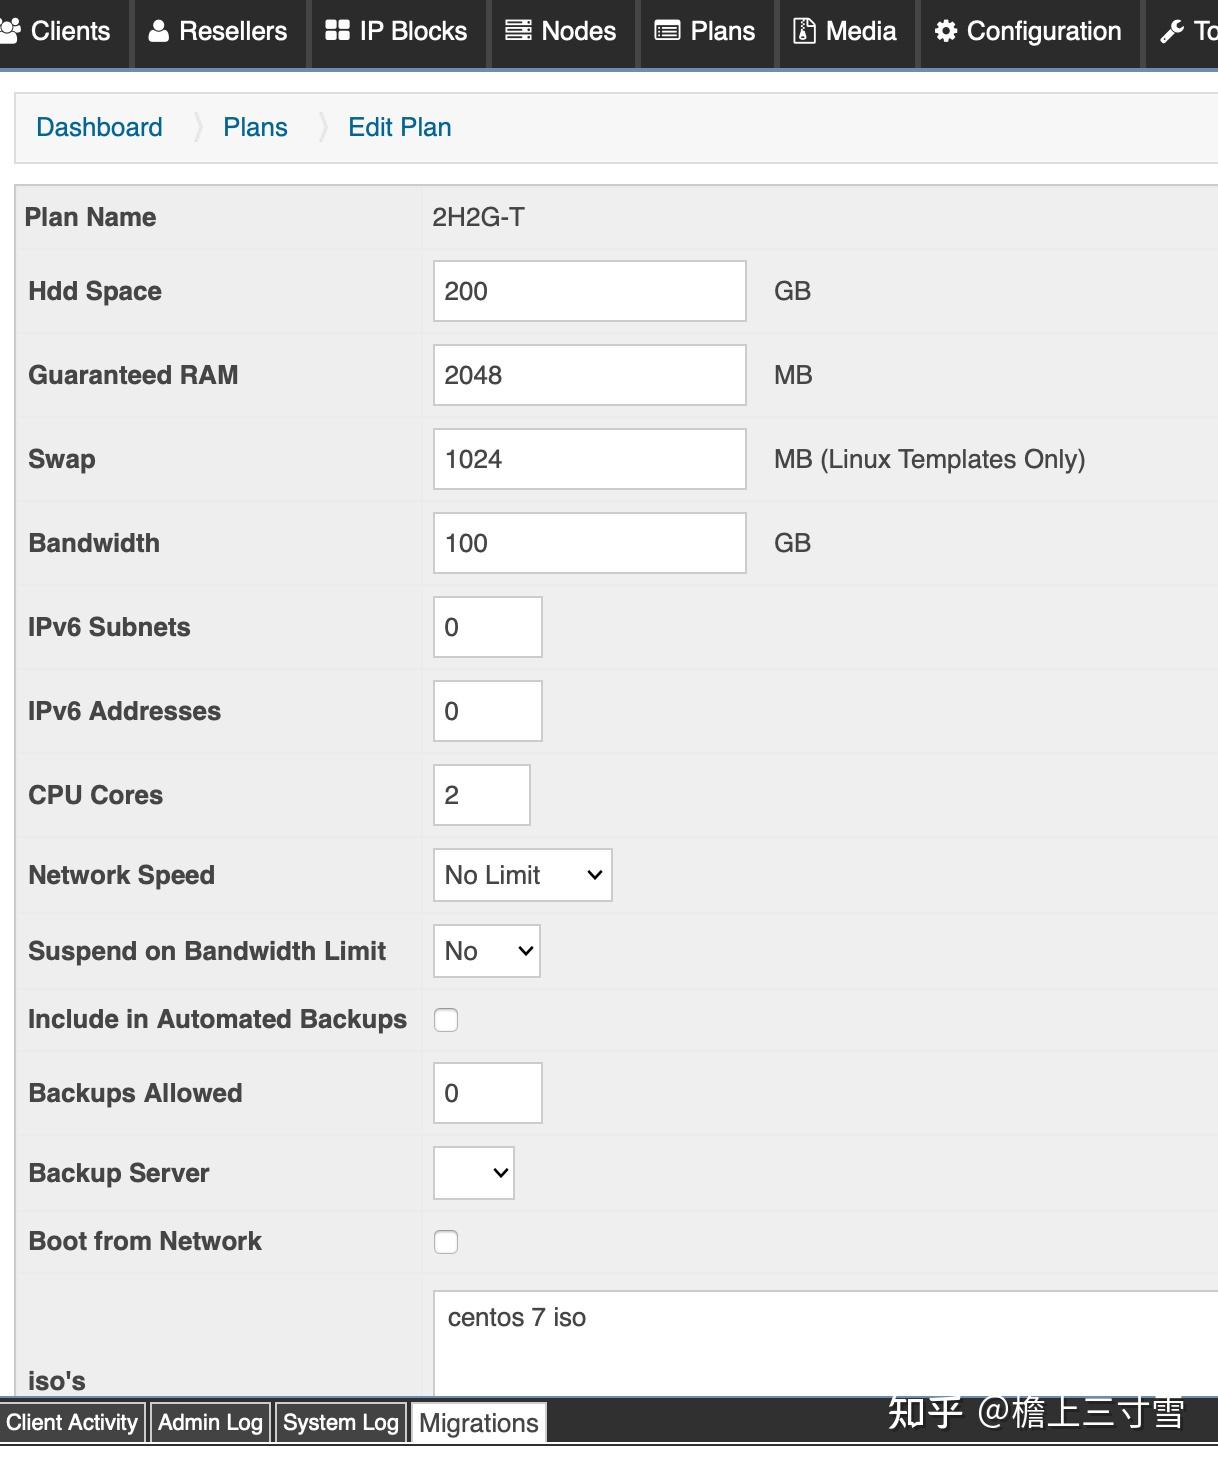Switch to the Migrations tab
The width and height of the screenshot is (1218, 1464).
tap(478, 1423)
